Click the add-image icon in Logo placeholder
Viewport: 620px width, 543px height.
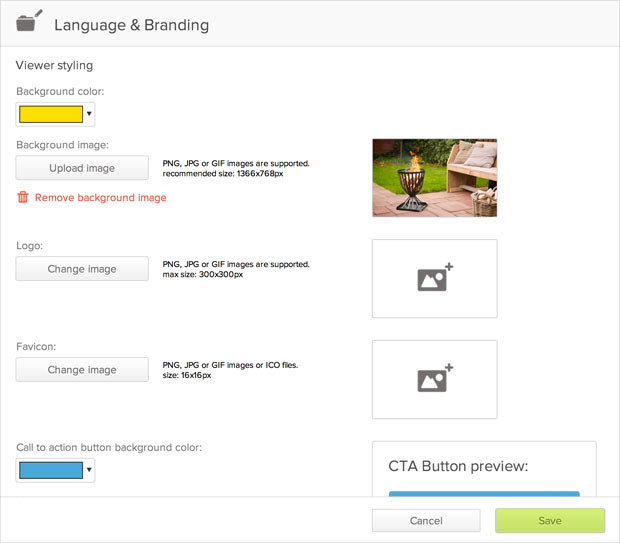(x=434, y=279)
